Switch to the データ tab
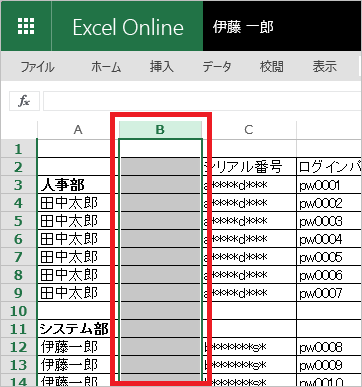Image resolution: width=362 pixels, height=387 pixels. 217,67
